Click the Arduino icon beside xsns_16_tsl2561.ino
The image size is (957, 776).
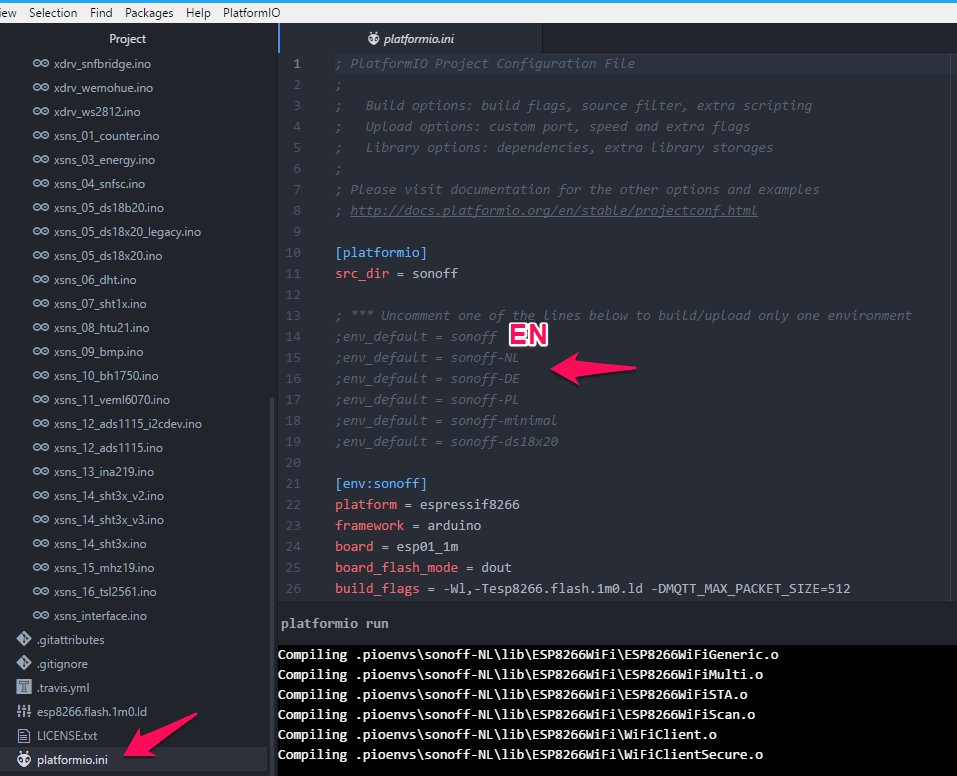coord(41,592)
